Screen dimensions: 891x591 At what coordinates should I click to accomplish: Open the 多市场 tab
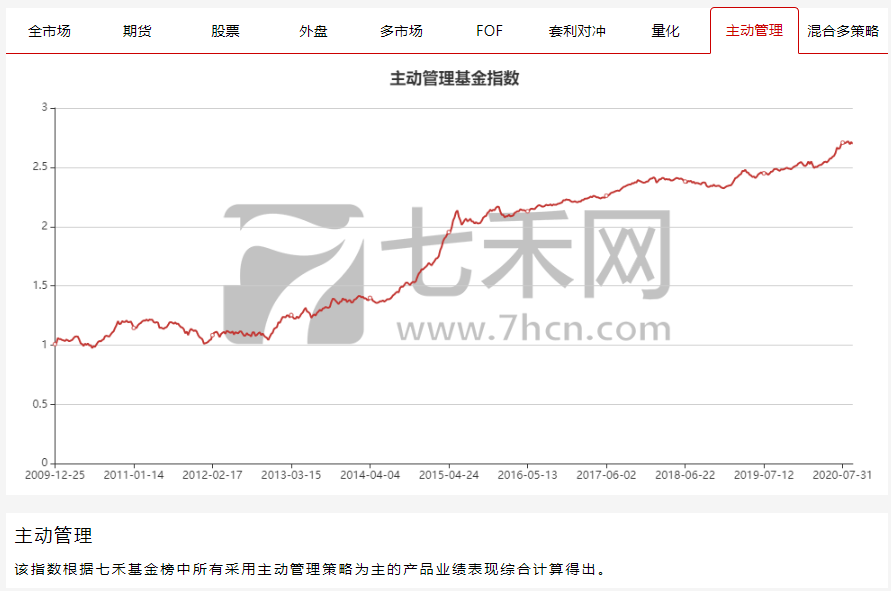(x=402, y=31)
